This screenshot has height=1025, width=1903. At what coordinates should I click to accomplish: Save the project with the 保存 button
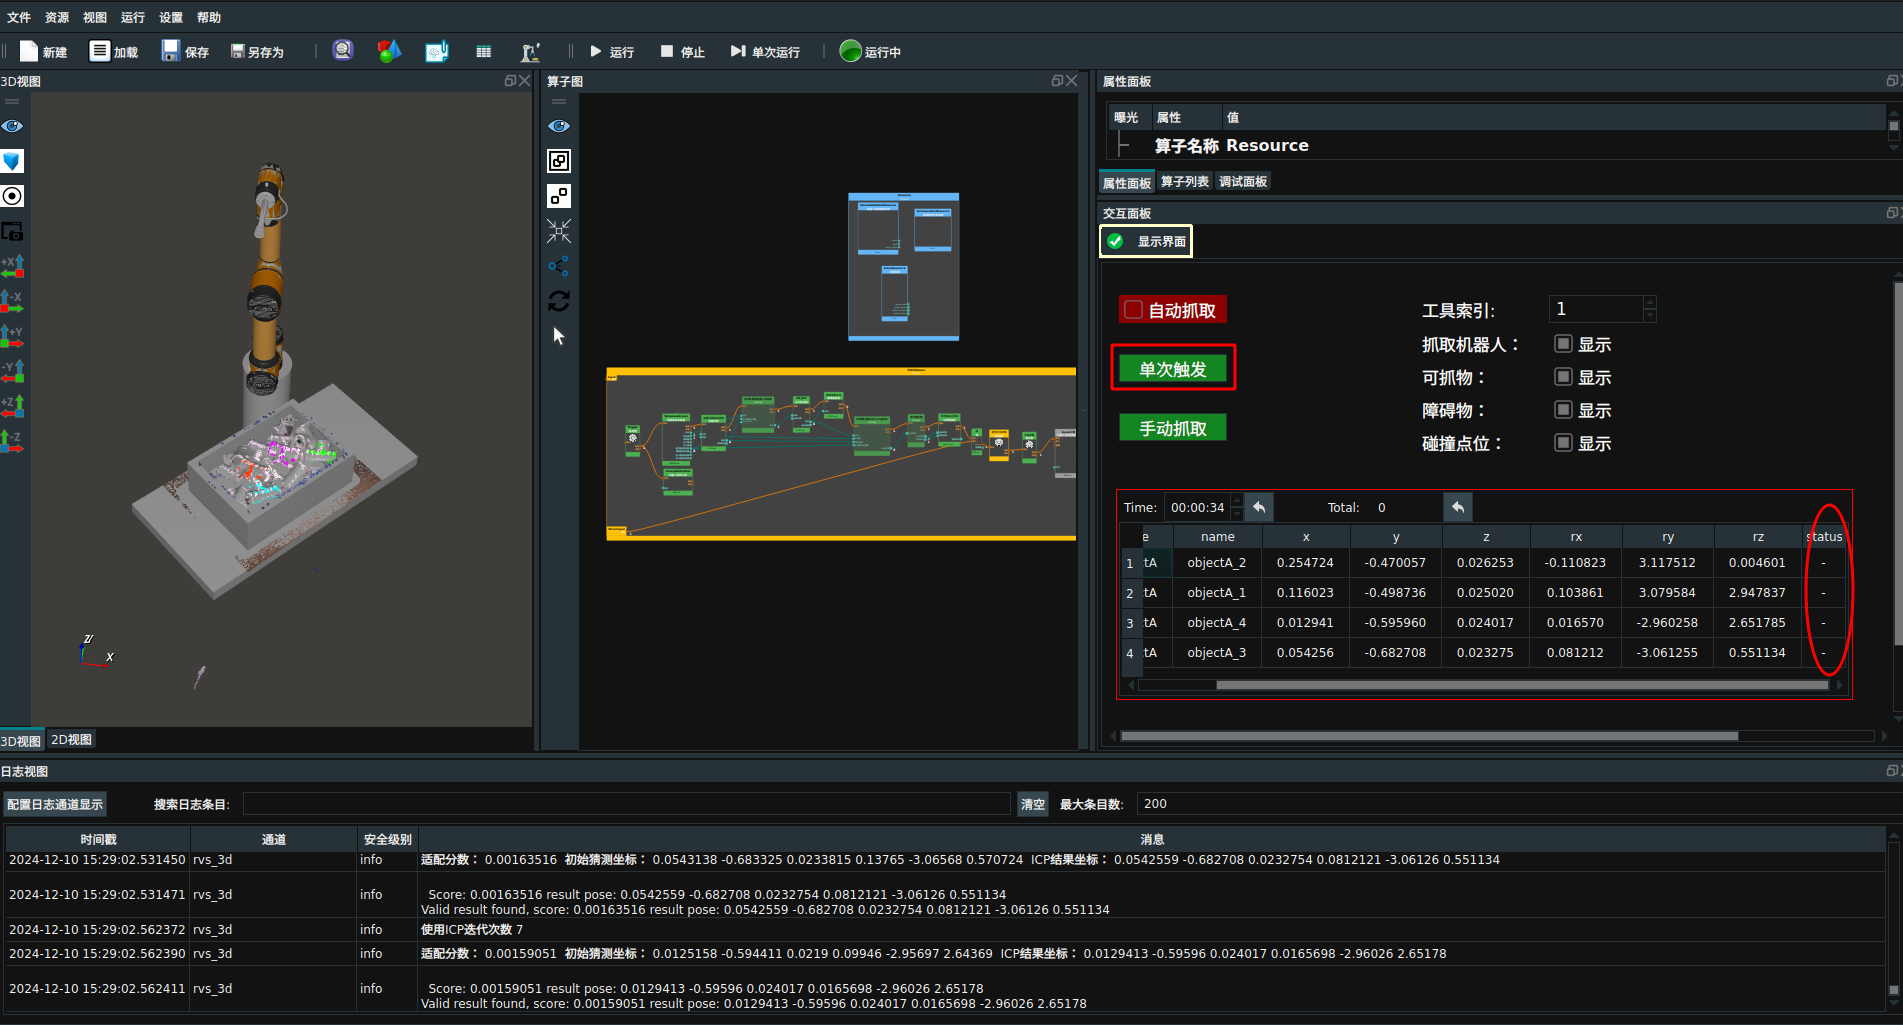tap(184, 51)
